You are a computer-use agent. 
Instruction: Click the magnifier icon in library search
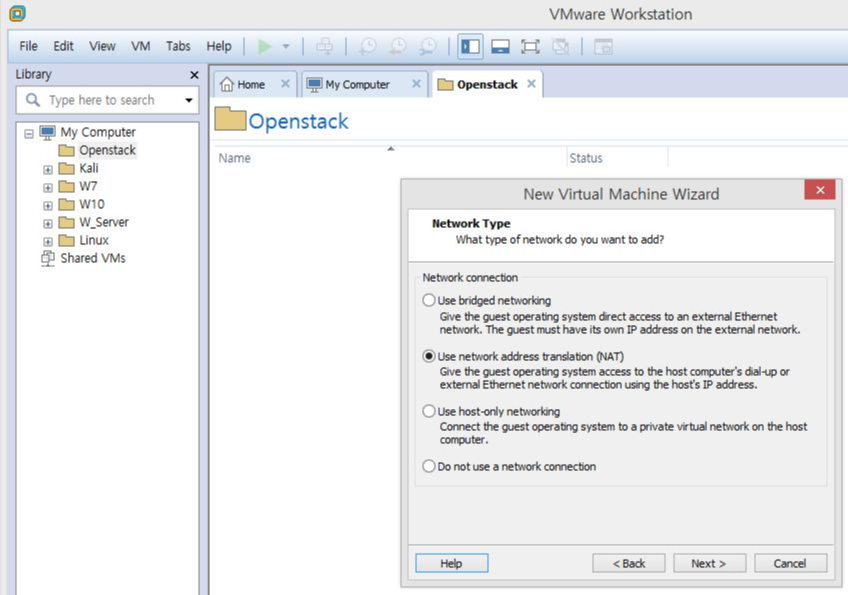coord(32,100)
